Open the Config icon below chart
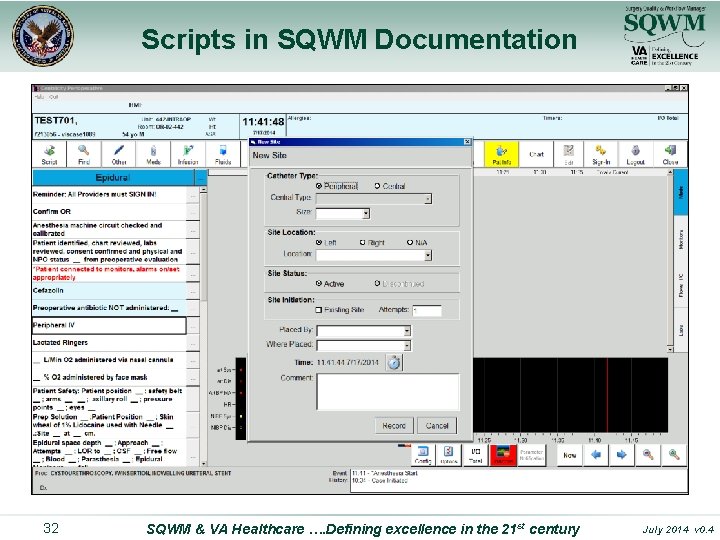 coord(423,455)
